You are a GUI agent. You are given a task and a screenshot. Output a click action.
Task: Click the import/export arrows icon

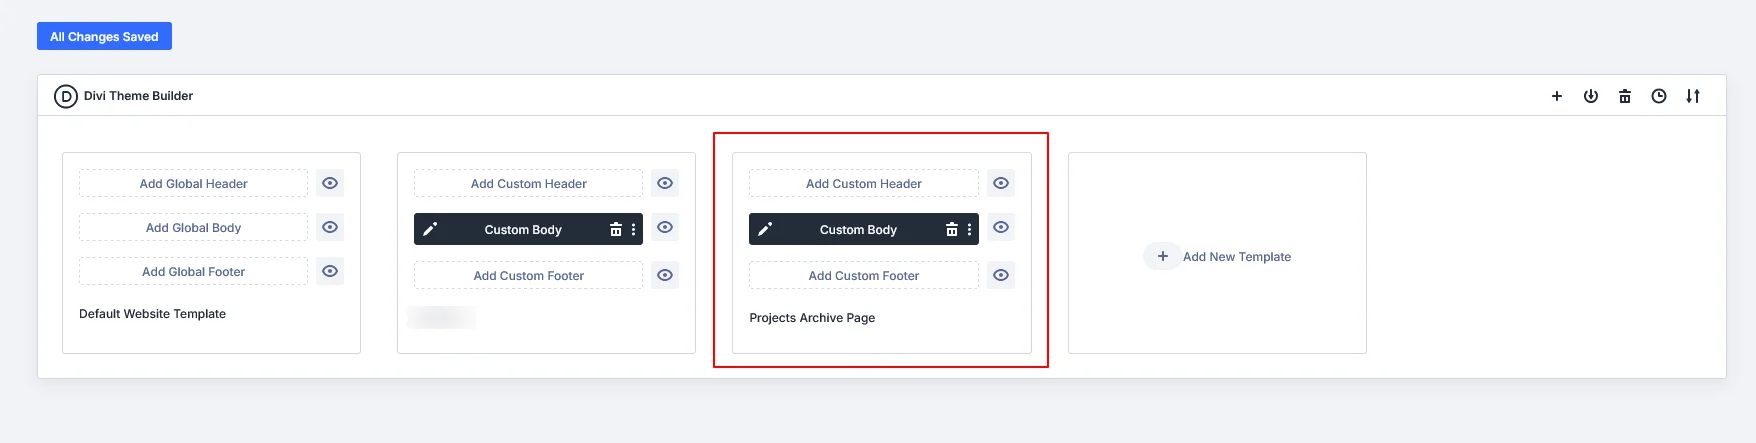1693,96
